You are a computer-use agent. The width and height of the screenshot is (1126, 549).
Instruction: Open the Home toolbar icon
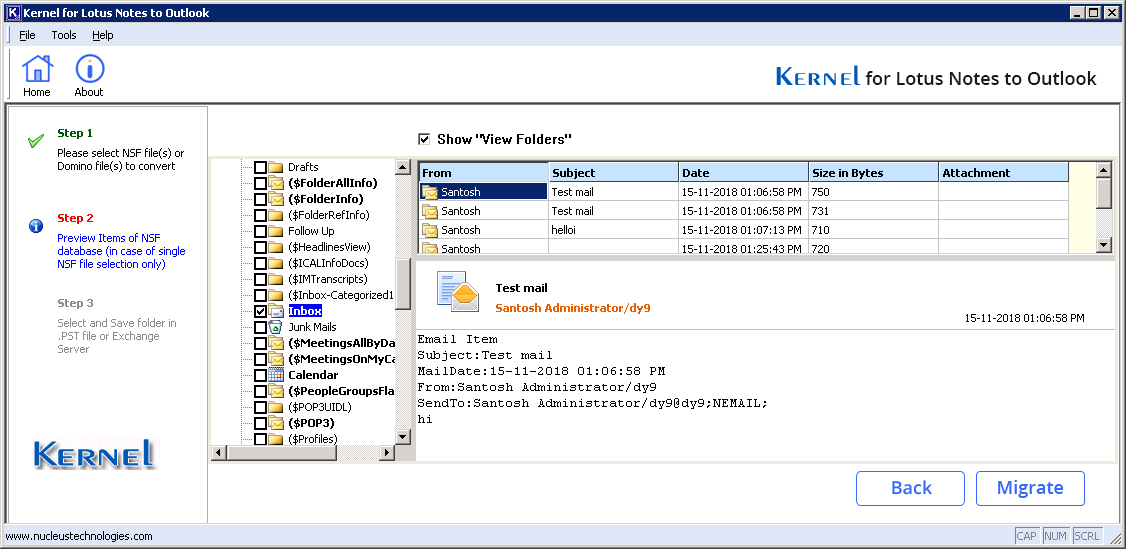point(37,75)
